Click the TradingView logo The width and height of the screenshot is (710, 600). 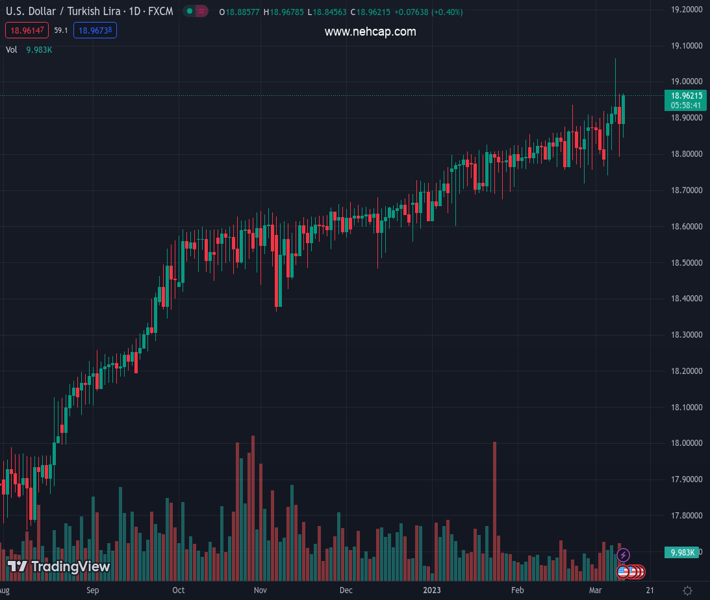pyautogui.click(x=58, y=567)
